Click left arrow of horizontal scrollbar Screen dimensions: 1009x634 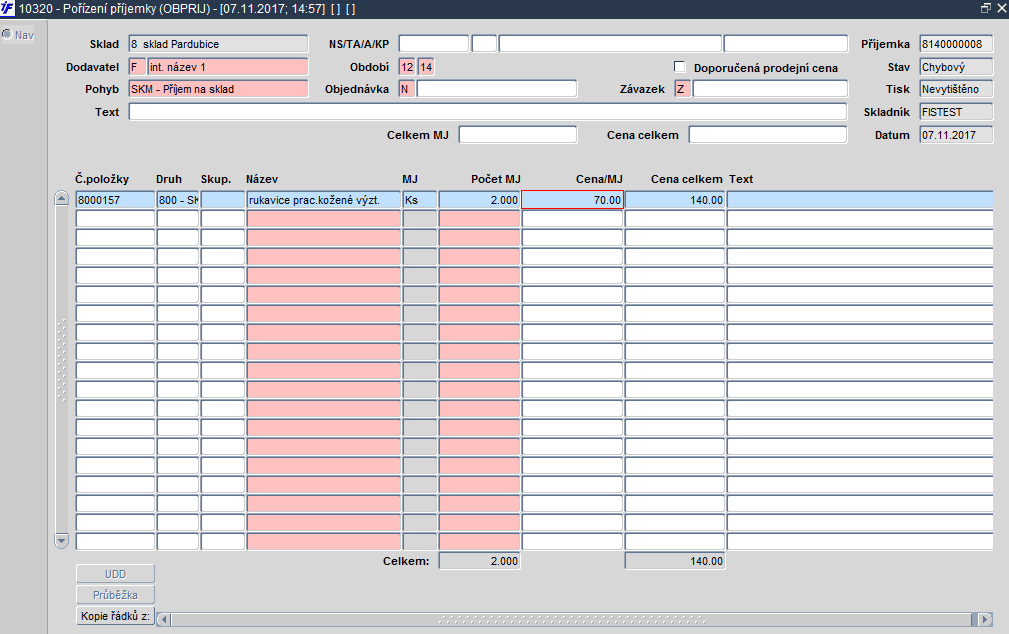point(164,619)
